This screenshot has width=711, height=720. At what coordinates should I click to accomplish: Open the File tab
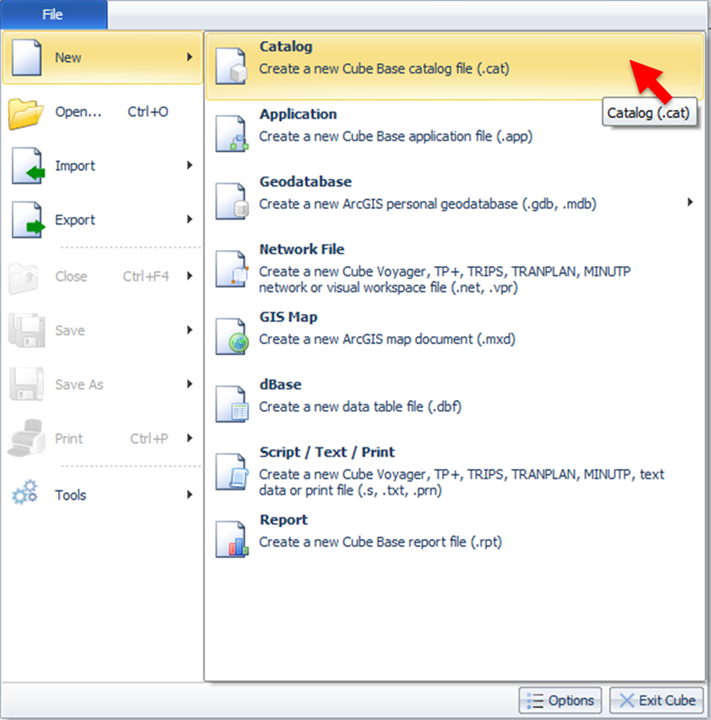pos(53,15)
